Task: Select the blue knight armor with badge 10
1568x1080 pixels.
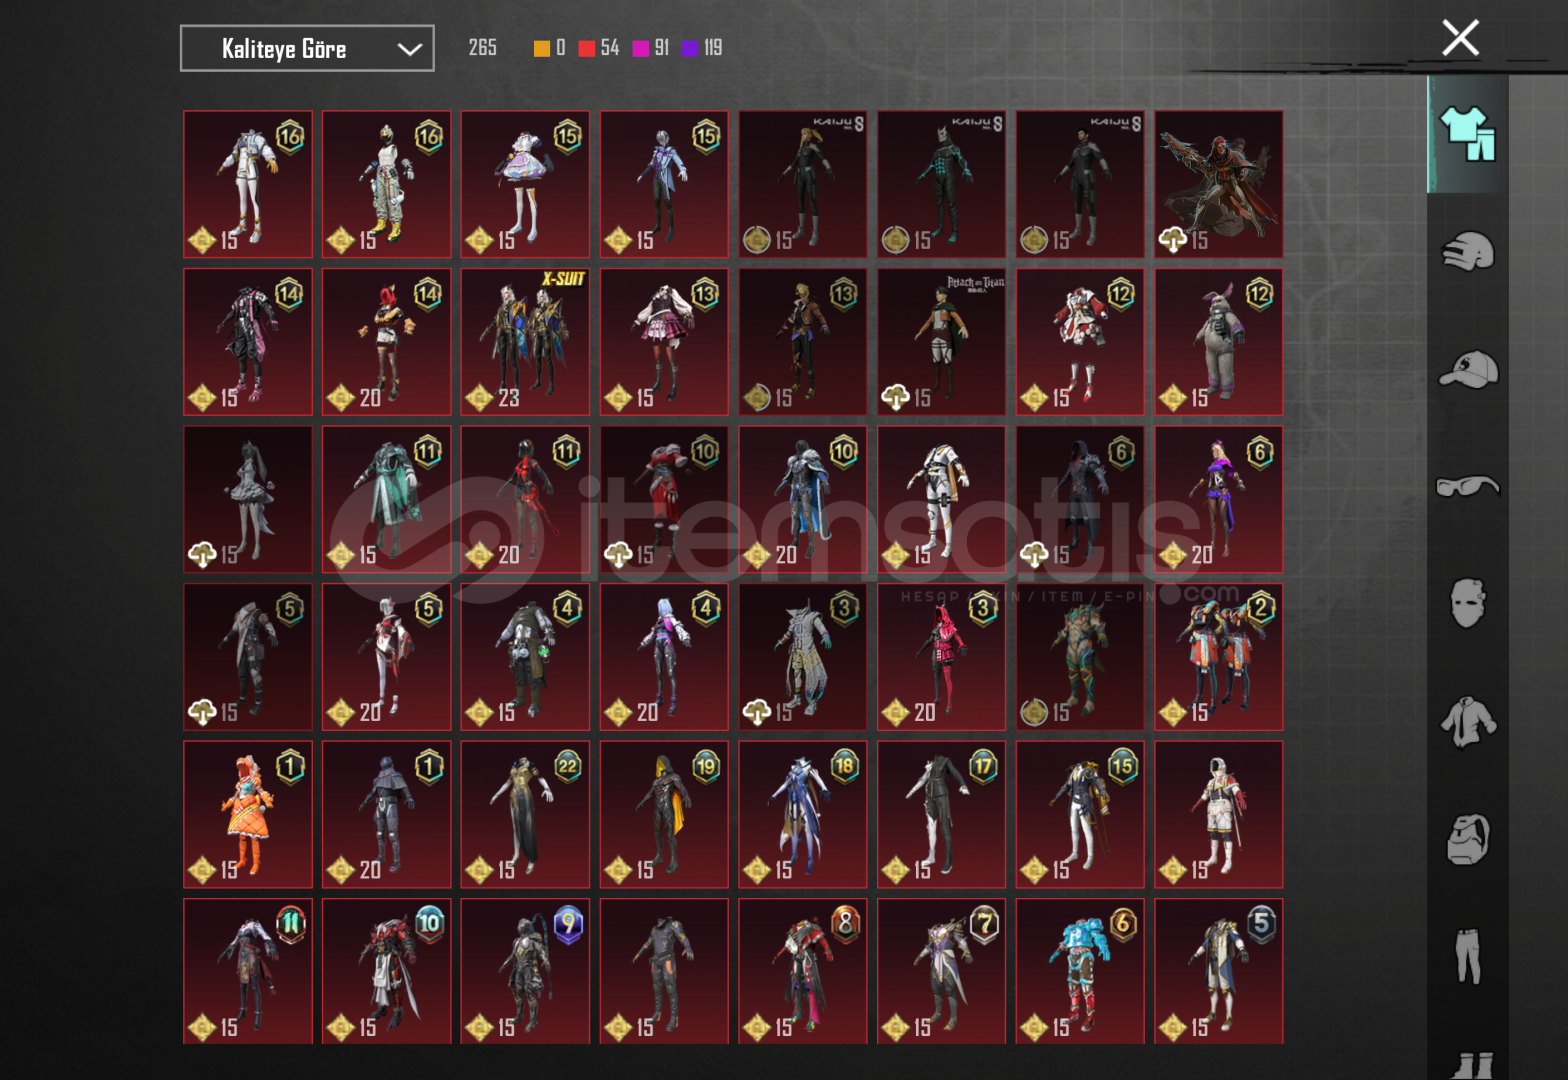Action: [x=803, y=500]
